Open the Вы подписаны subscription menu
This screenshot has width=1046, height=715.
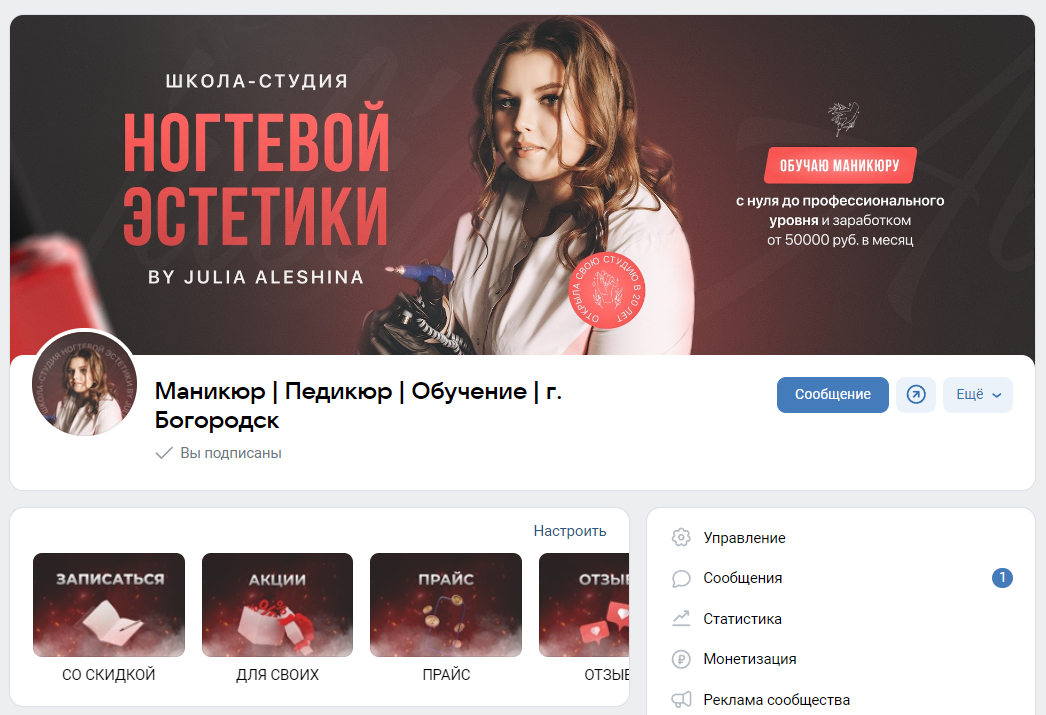[x=219, y=453]
